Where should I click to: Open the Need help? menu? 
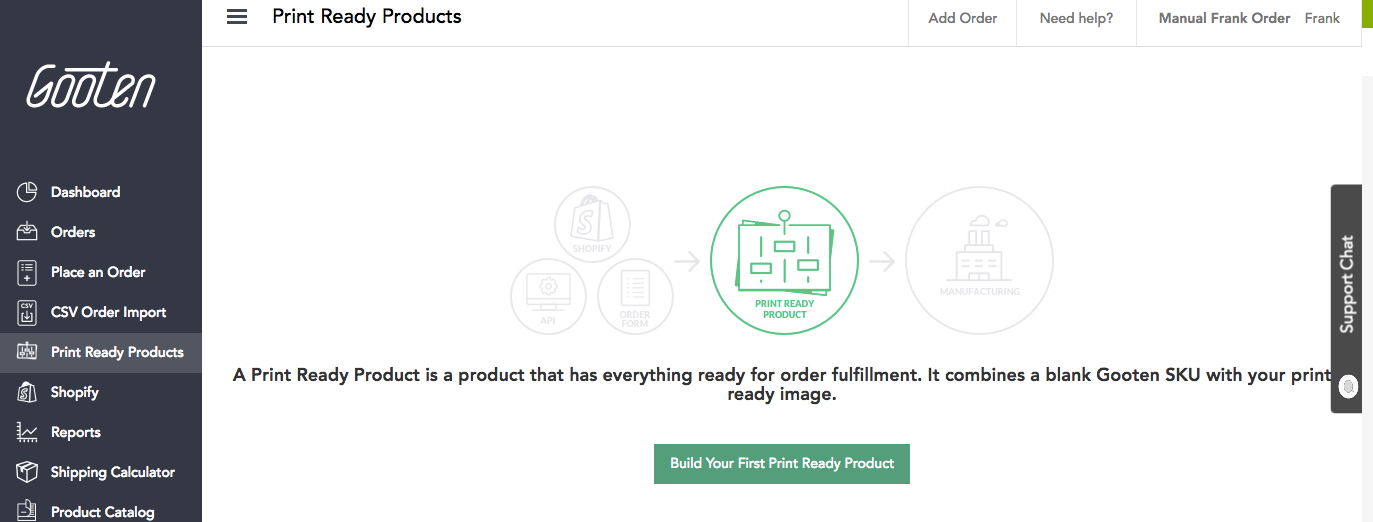point(1076,18)
